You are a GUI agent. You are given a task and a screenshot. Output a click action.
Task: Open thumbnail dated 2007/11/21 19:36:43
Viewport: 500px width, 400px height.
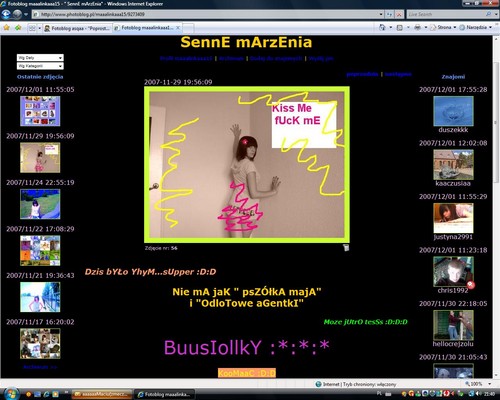coord(40,297)
